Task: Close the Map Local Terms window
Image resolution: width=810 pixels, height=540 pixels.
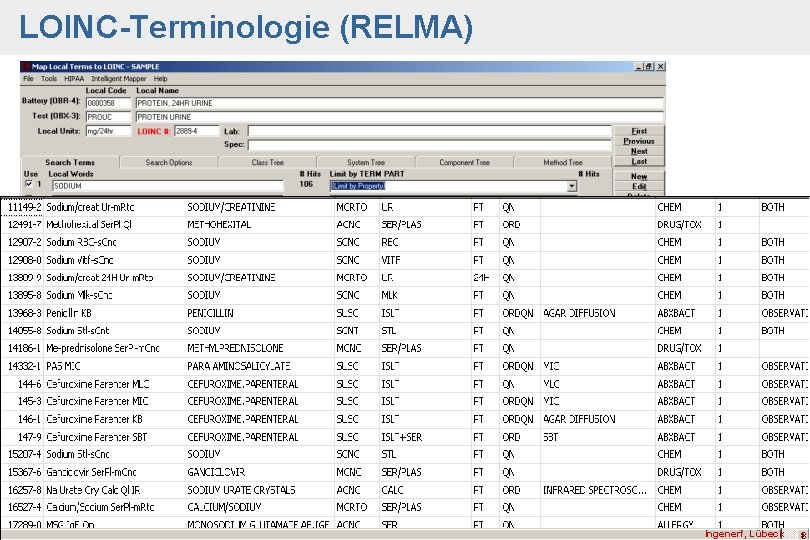Action: pos(660,67)
